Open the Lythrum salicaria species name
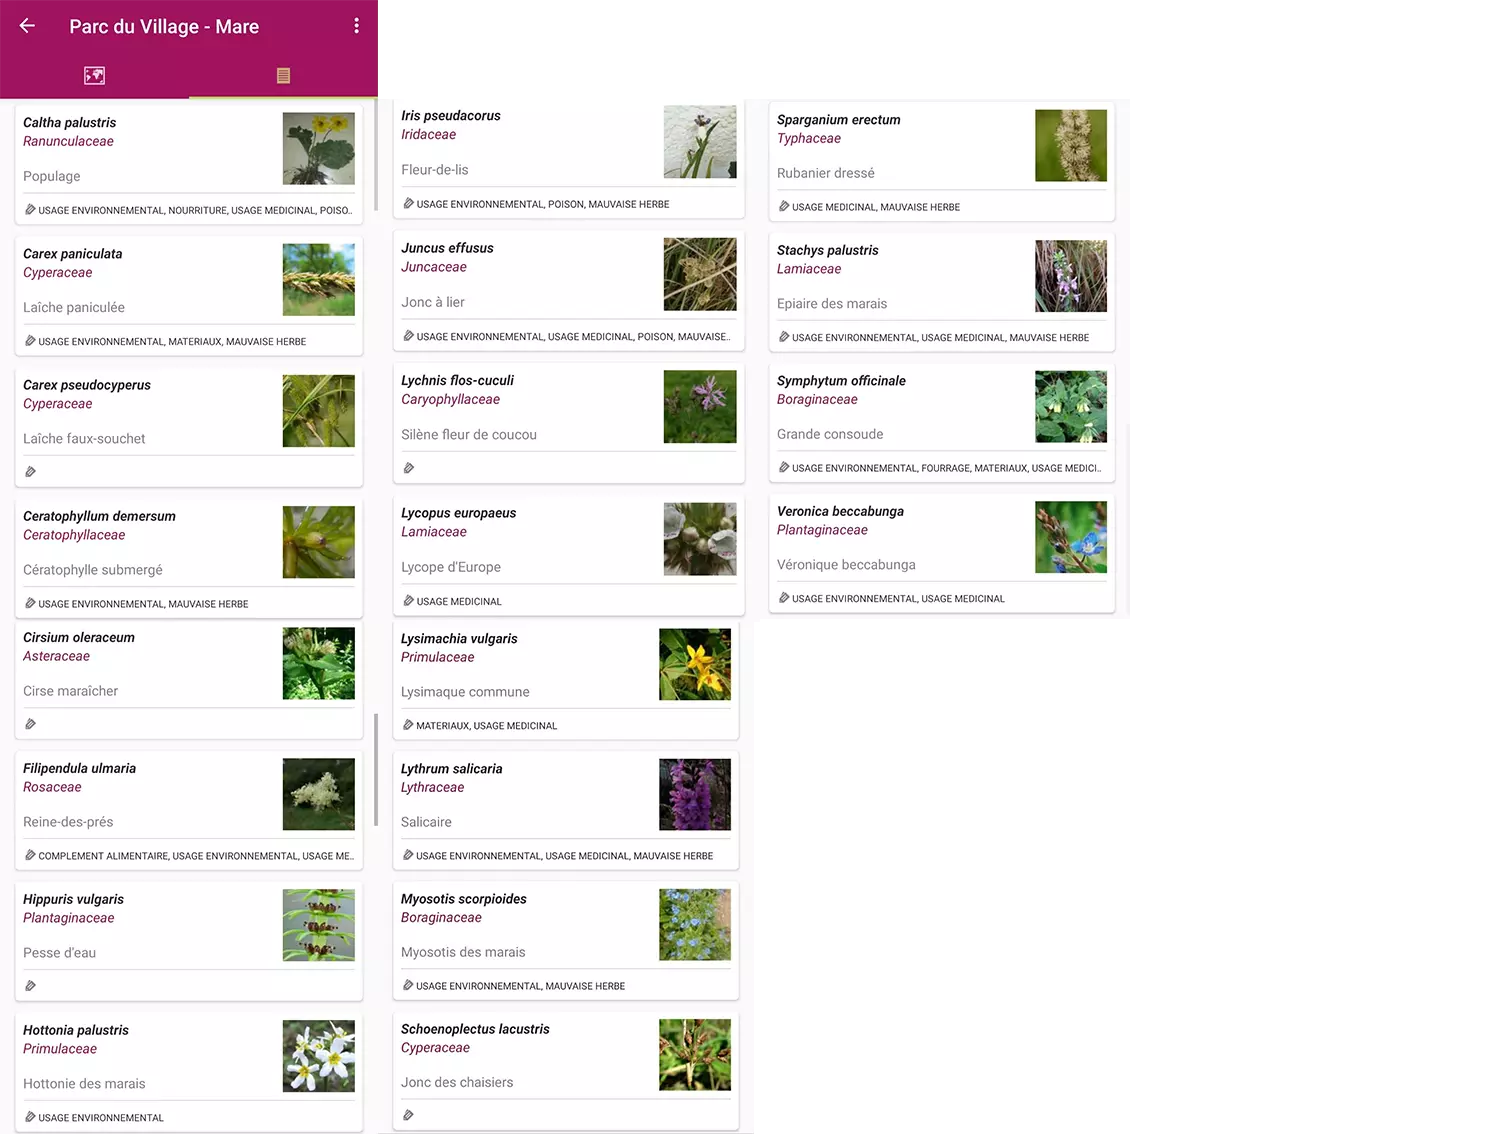The height and width of the screenshot is (1134, 1500). coord(451,769)
